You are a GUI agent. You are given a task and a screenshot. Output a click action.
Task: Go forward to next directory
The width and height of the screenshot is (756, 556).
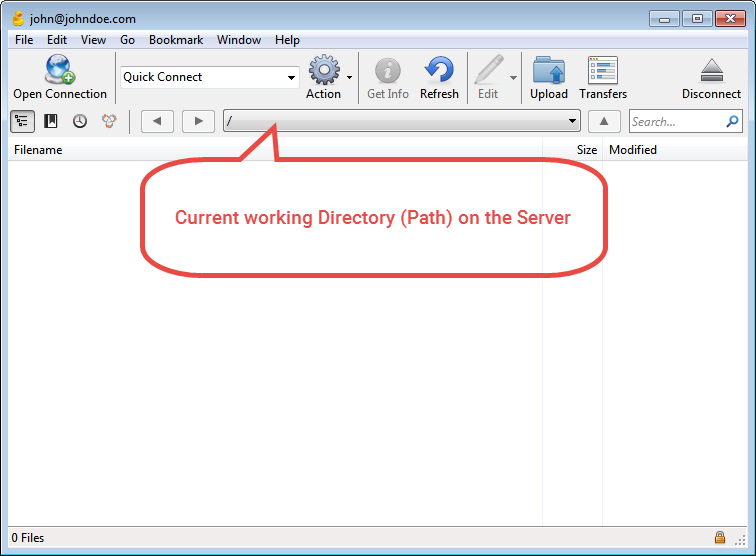coord(198,121)
